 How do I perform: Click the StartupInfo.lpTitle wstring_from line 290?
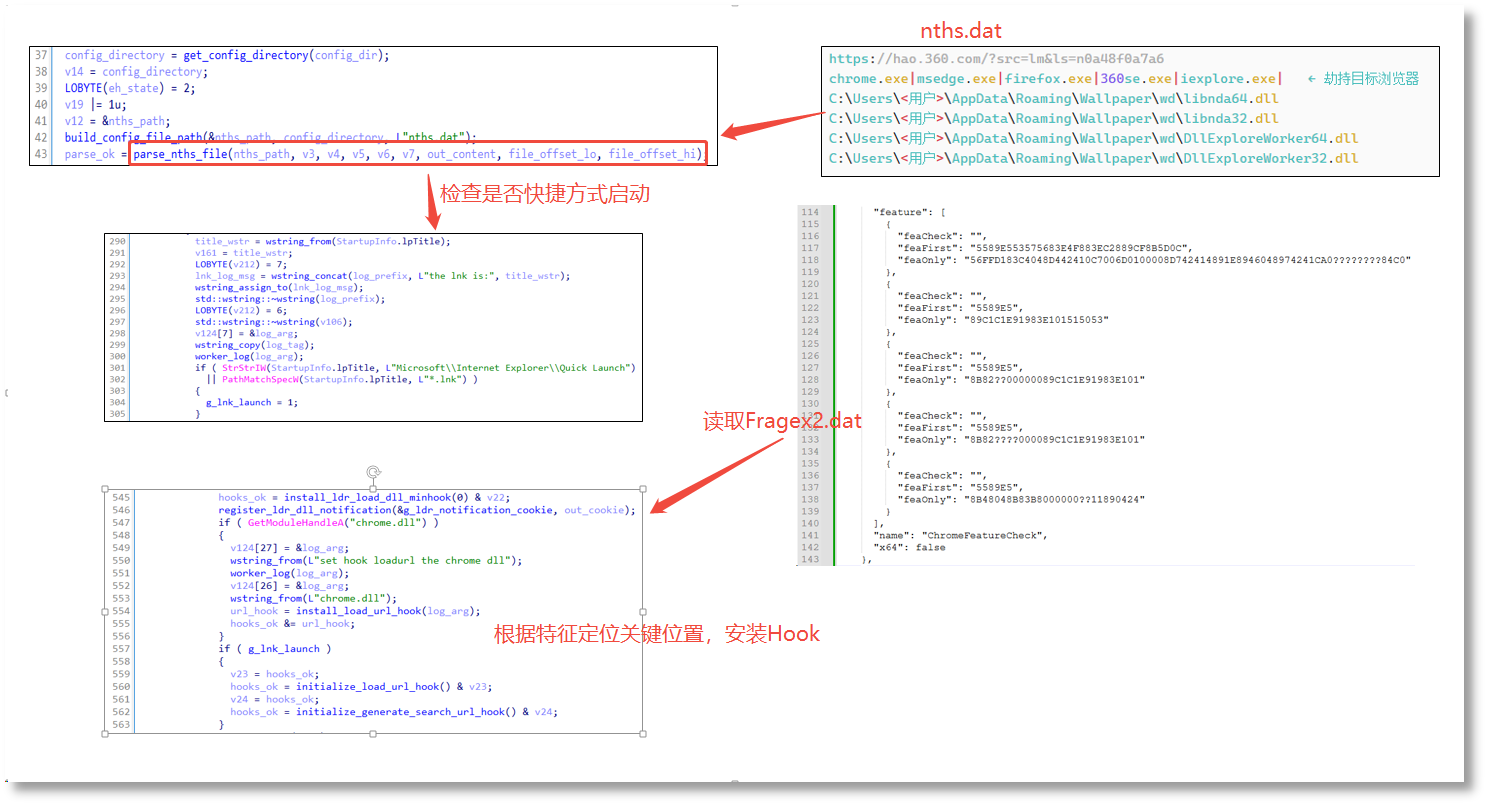click(322, 241)
